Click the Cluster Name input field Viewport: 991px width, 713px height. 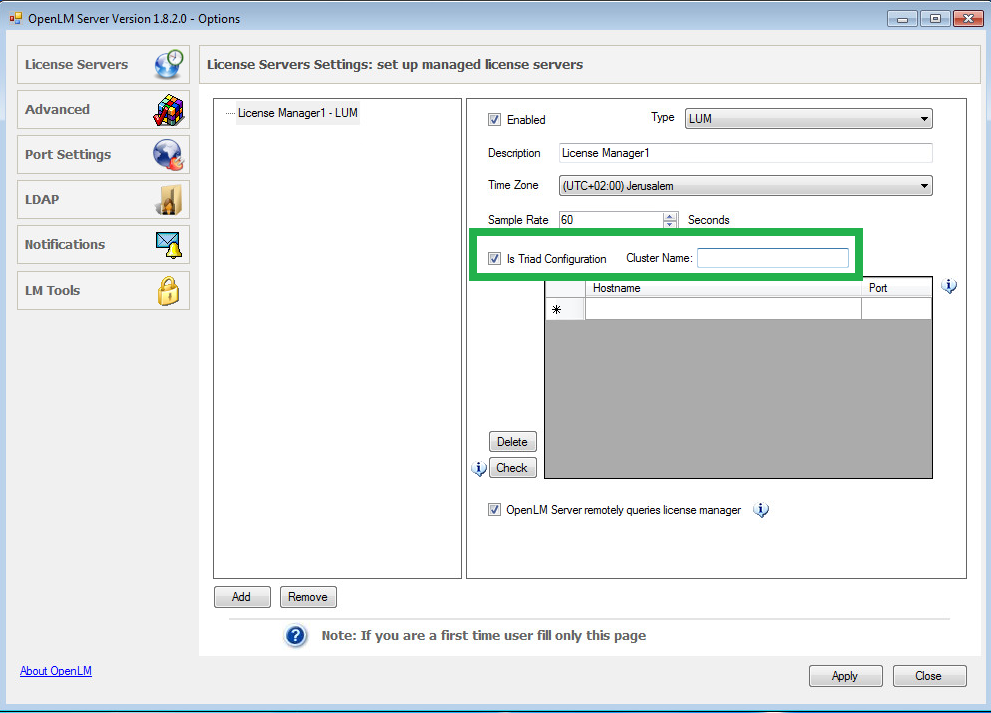772,258
